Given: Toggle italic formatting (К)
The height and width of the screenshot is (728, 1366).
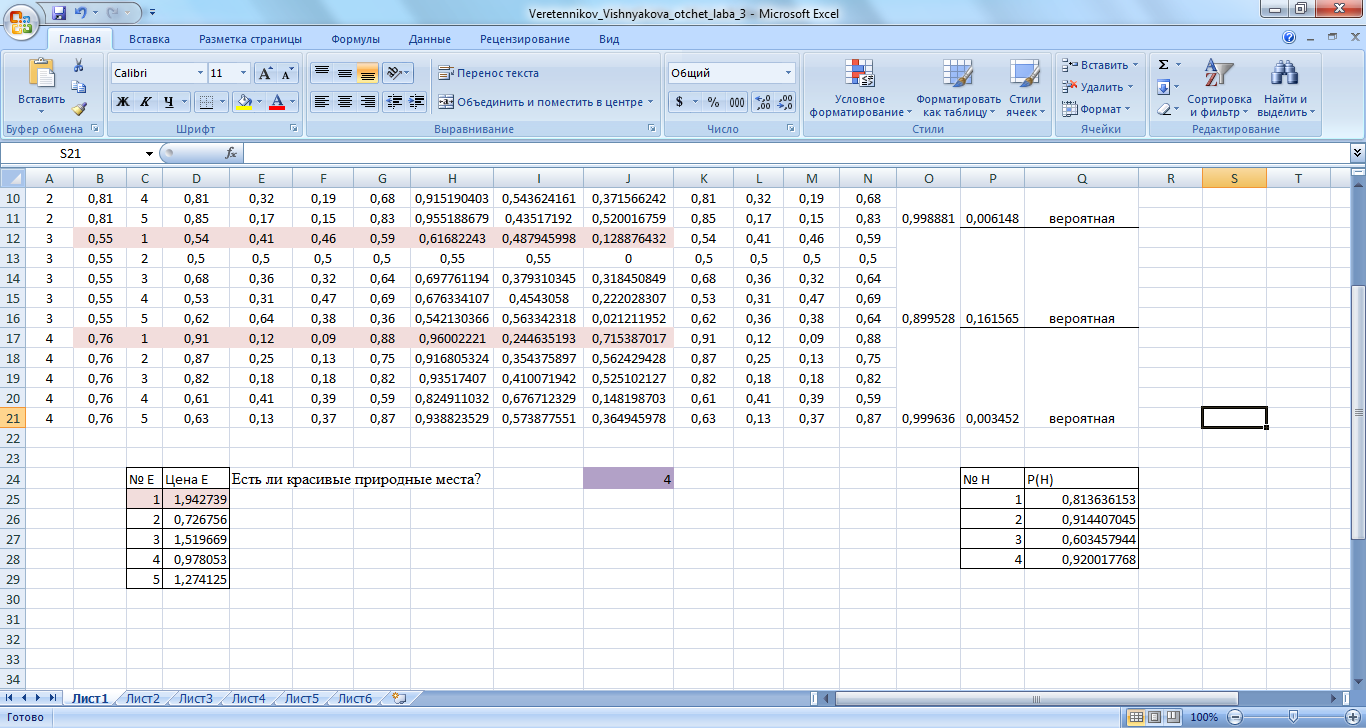Looking at the screenshot, I should click(146, 102).
